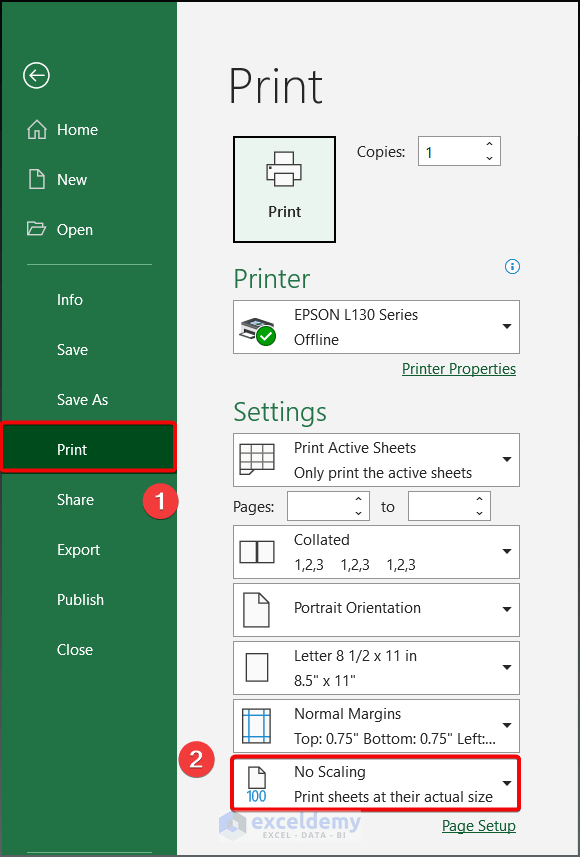580x857 pixels.
Task: Select the Print menu item
Action: tap(71, 449)
